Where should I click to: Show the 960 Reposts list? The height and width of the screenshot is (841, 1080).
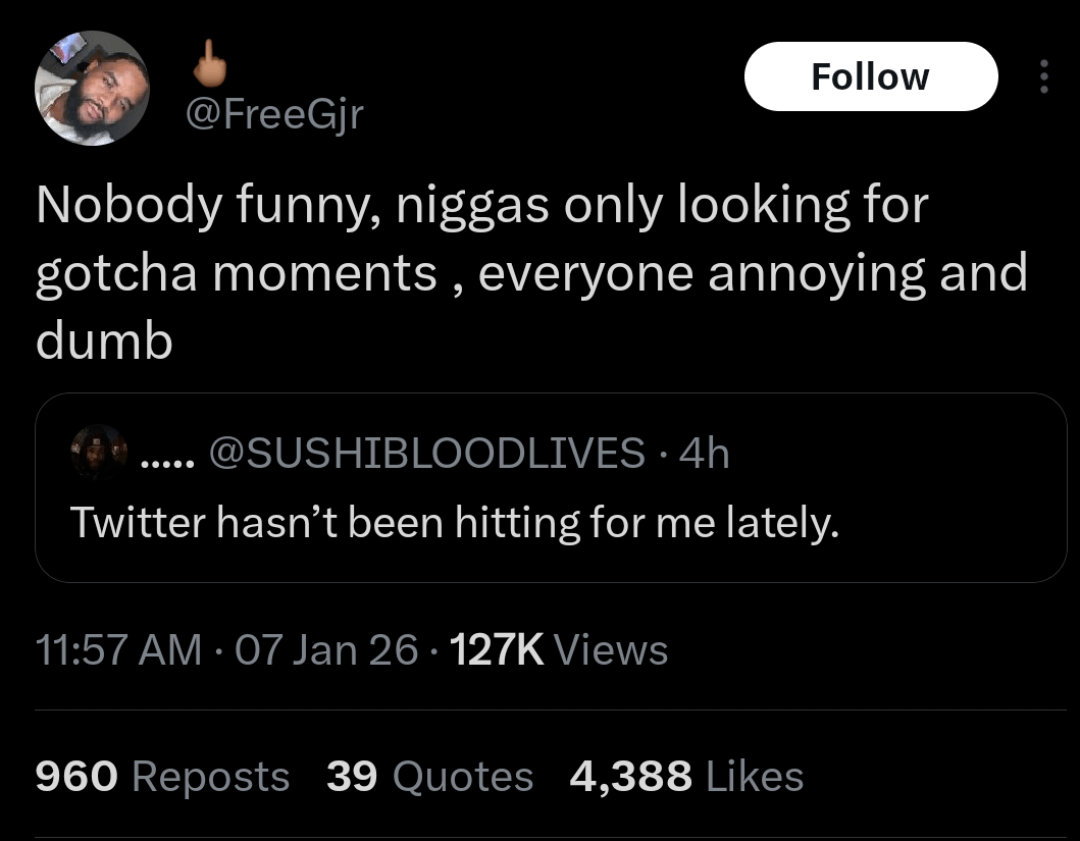[x=162, y=777]
